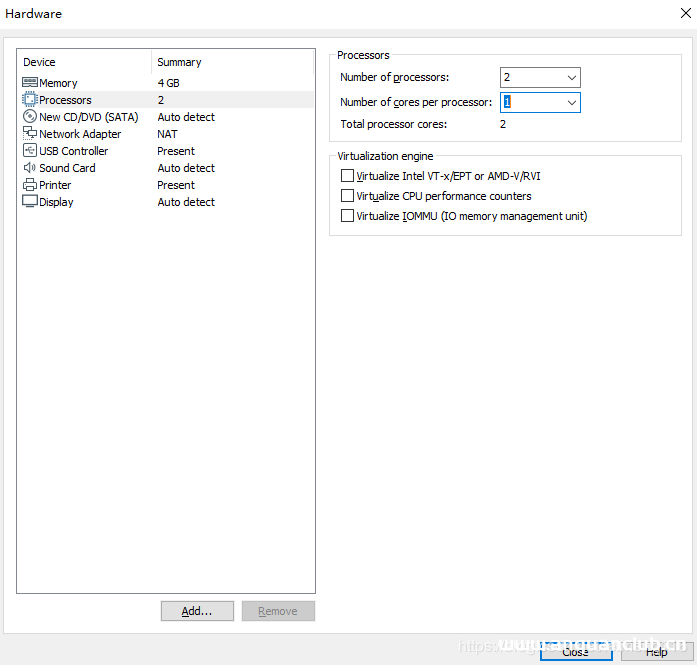
Task: Enable Virtualize Intel VT-x/EPT or AMD-V/RVI
Action: pos(348,176)
